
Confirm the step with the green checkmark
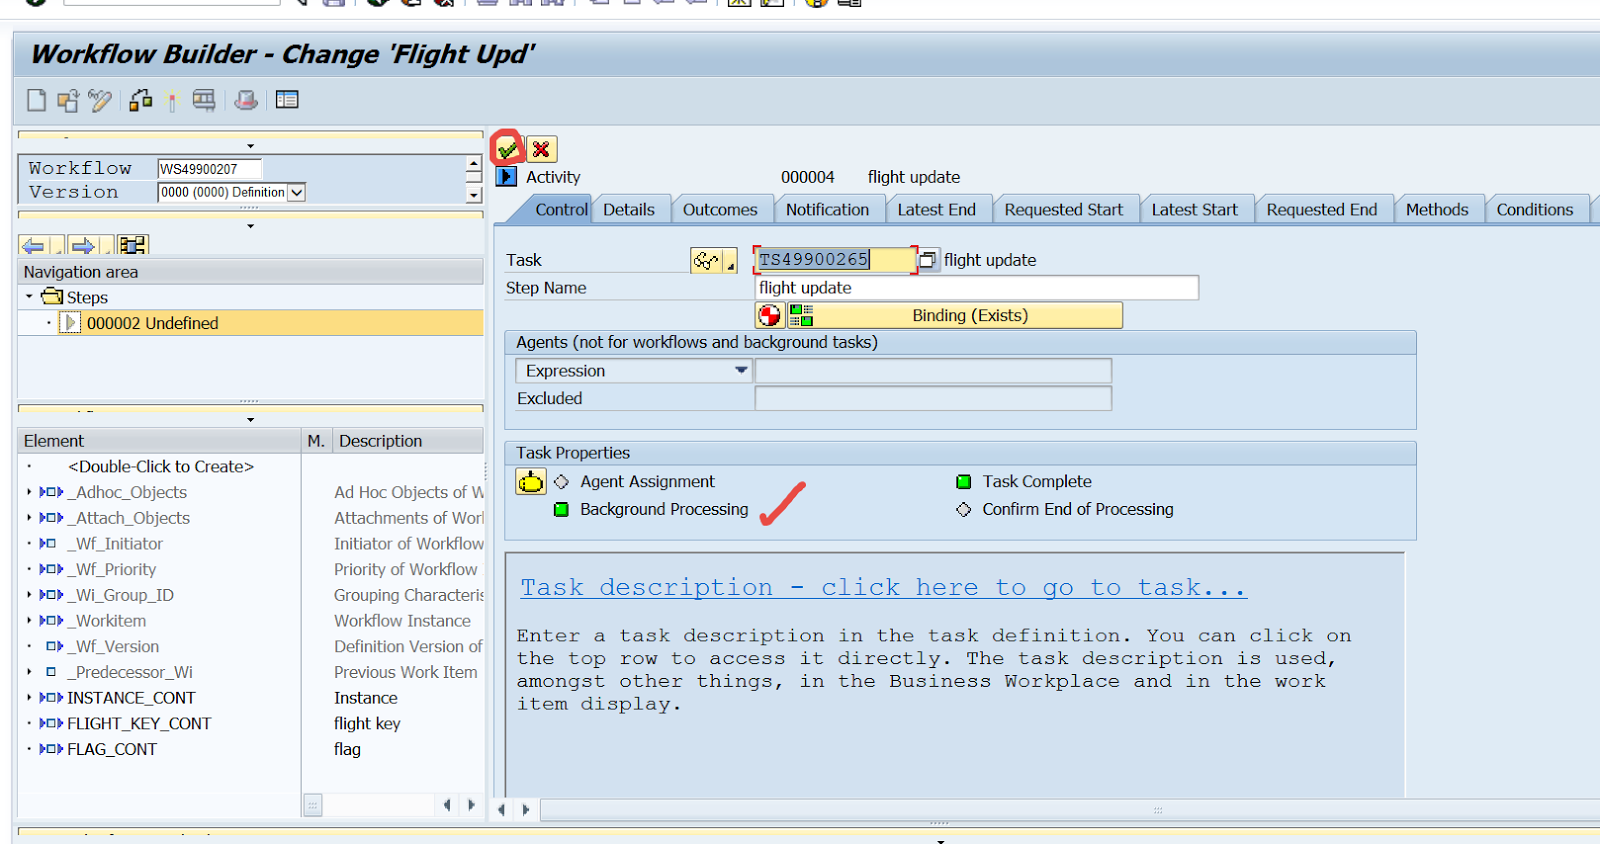[x=508, y=149]
